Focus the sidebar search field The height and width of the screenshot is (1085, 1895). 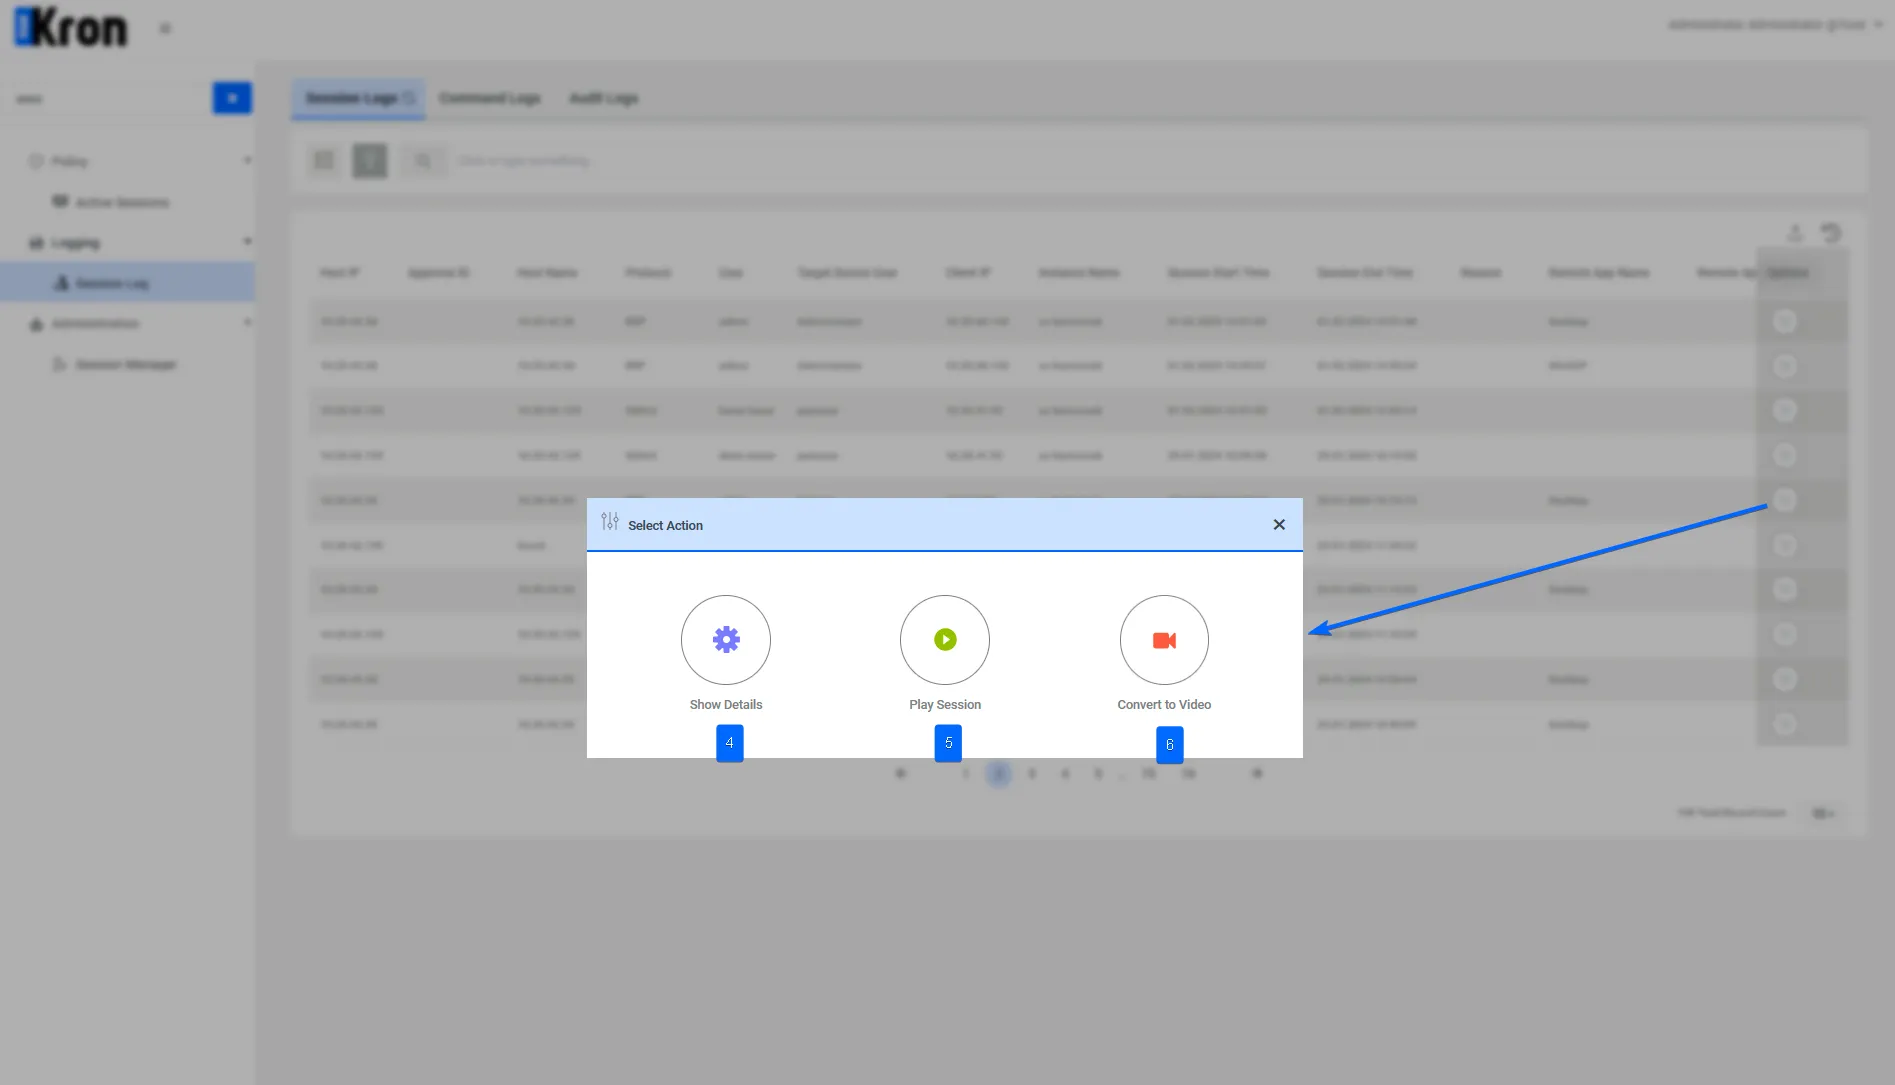[110, 98]
